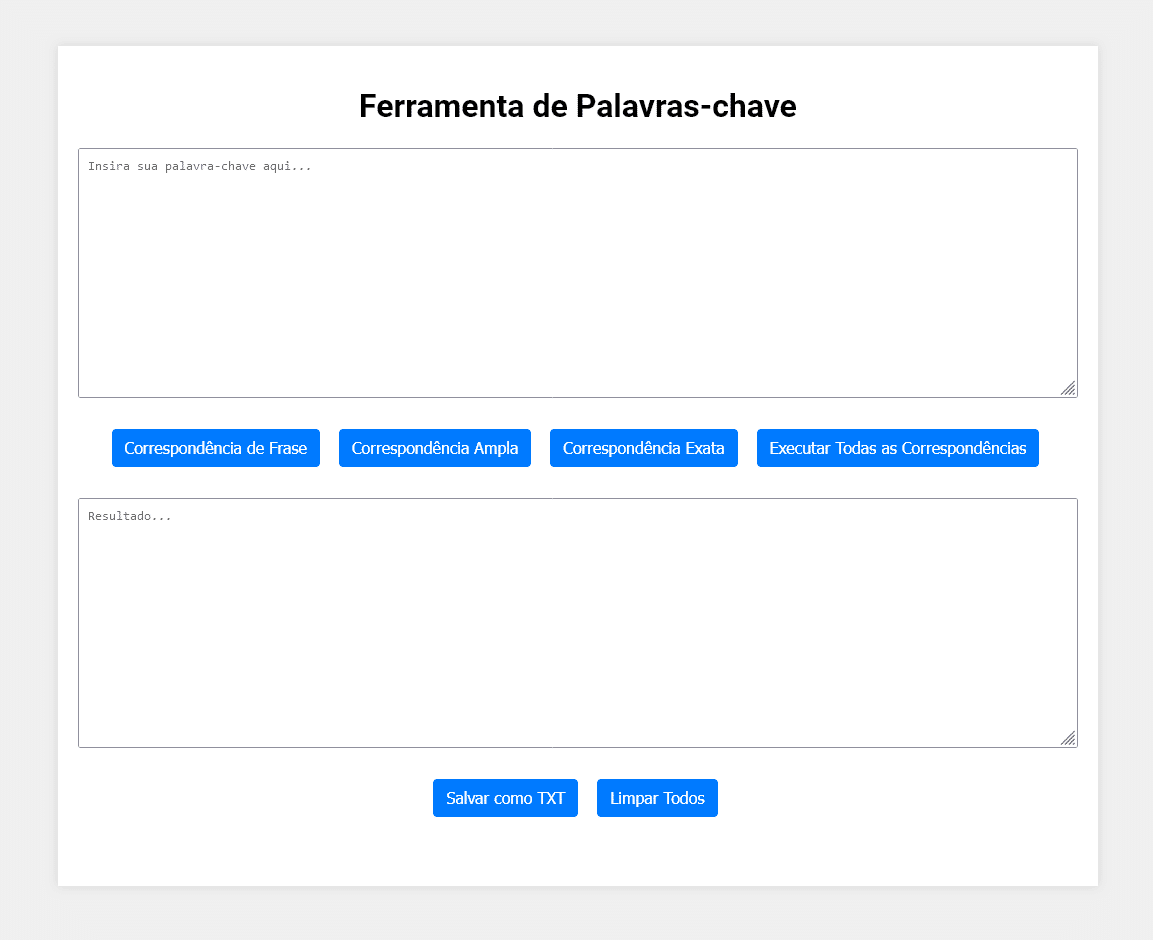This screenshot has height=940, width=1153.
Task: Click the gray page background outside the card
Action: click(x=28, y=471)
